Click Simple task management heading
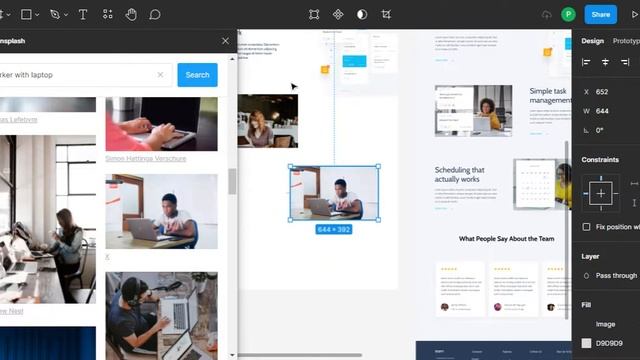The height and width of the screenshot is (360, 640). click(x=550, y=96)
